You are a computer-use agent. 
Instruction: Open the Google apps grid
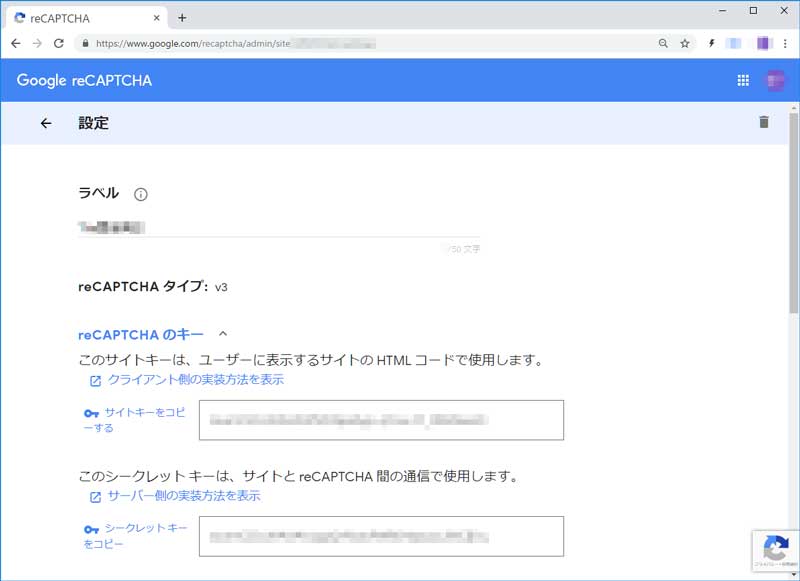point(743,80)
